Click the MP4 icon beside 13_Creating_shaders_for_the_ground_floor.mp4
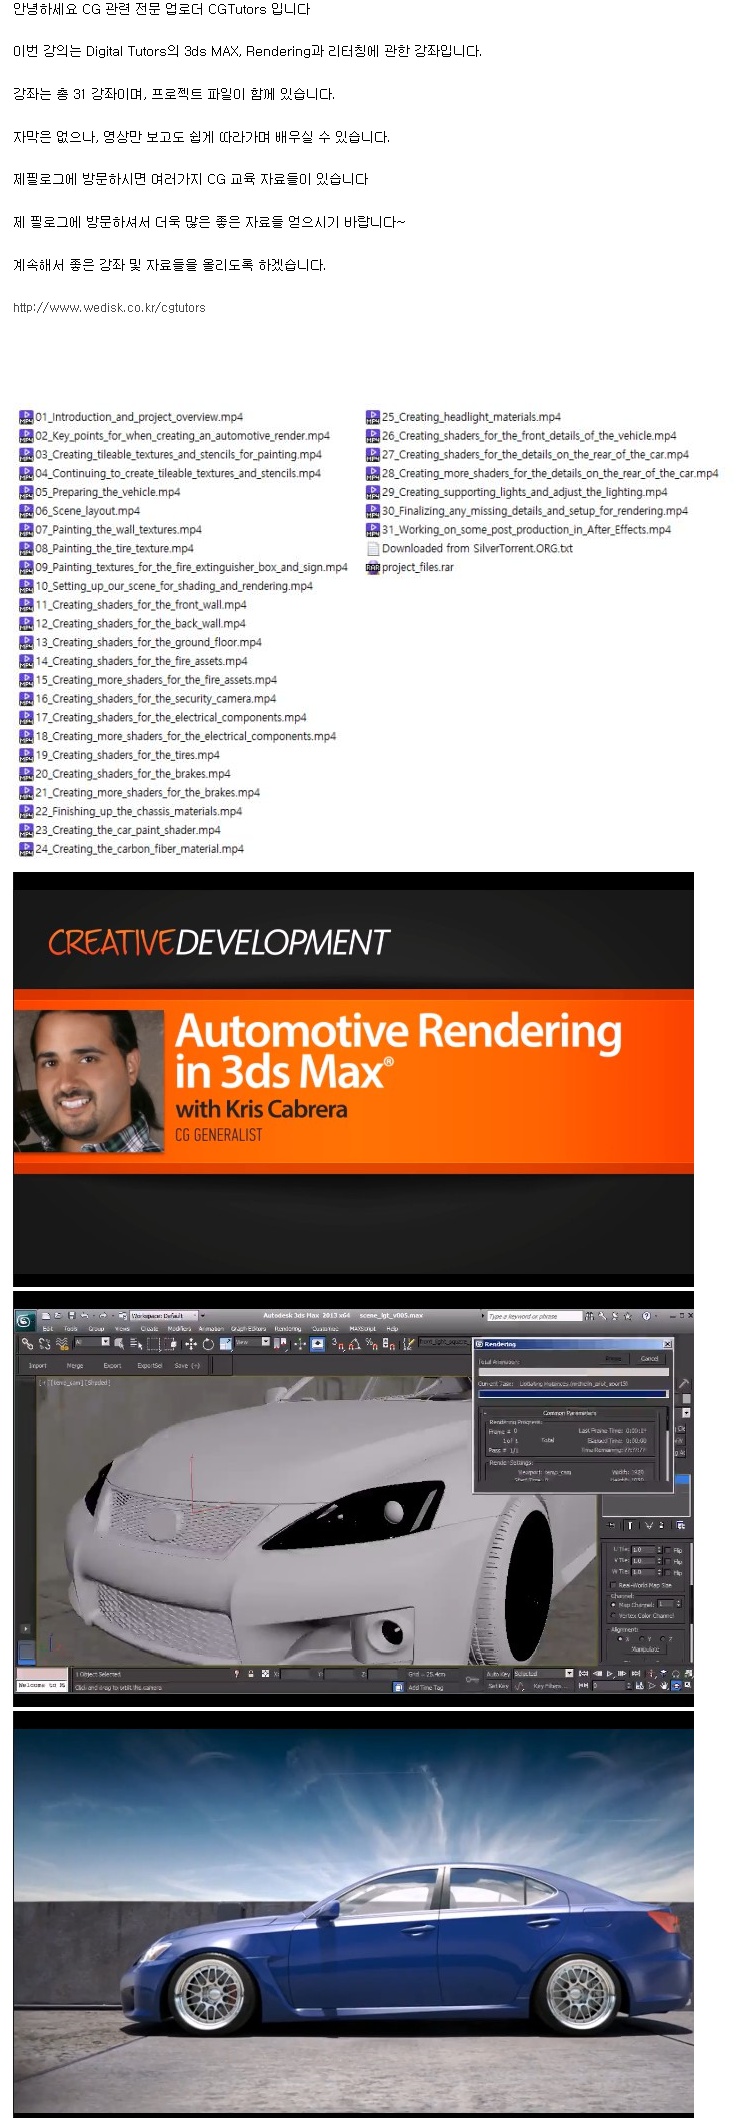Image resolution: width=737 pixels, height=2118 pixels. click(x=27, y=643)
